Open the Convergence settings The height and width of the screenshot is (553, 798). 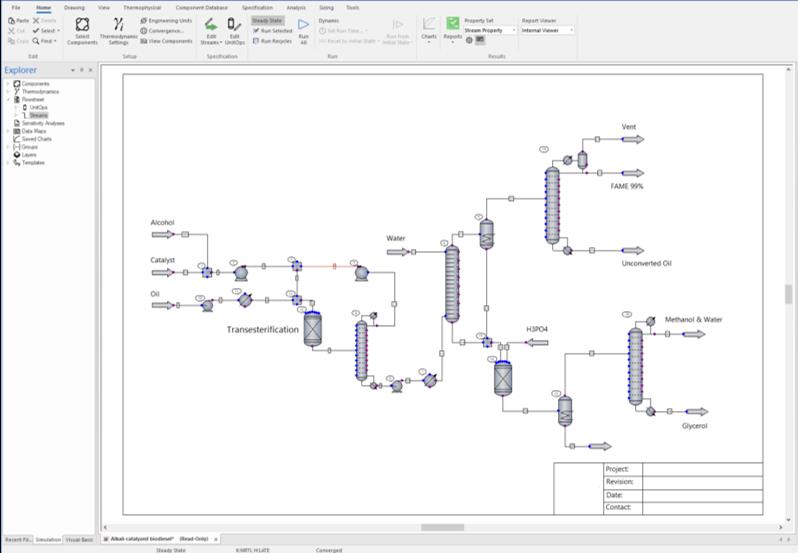162,31
